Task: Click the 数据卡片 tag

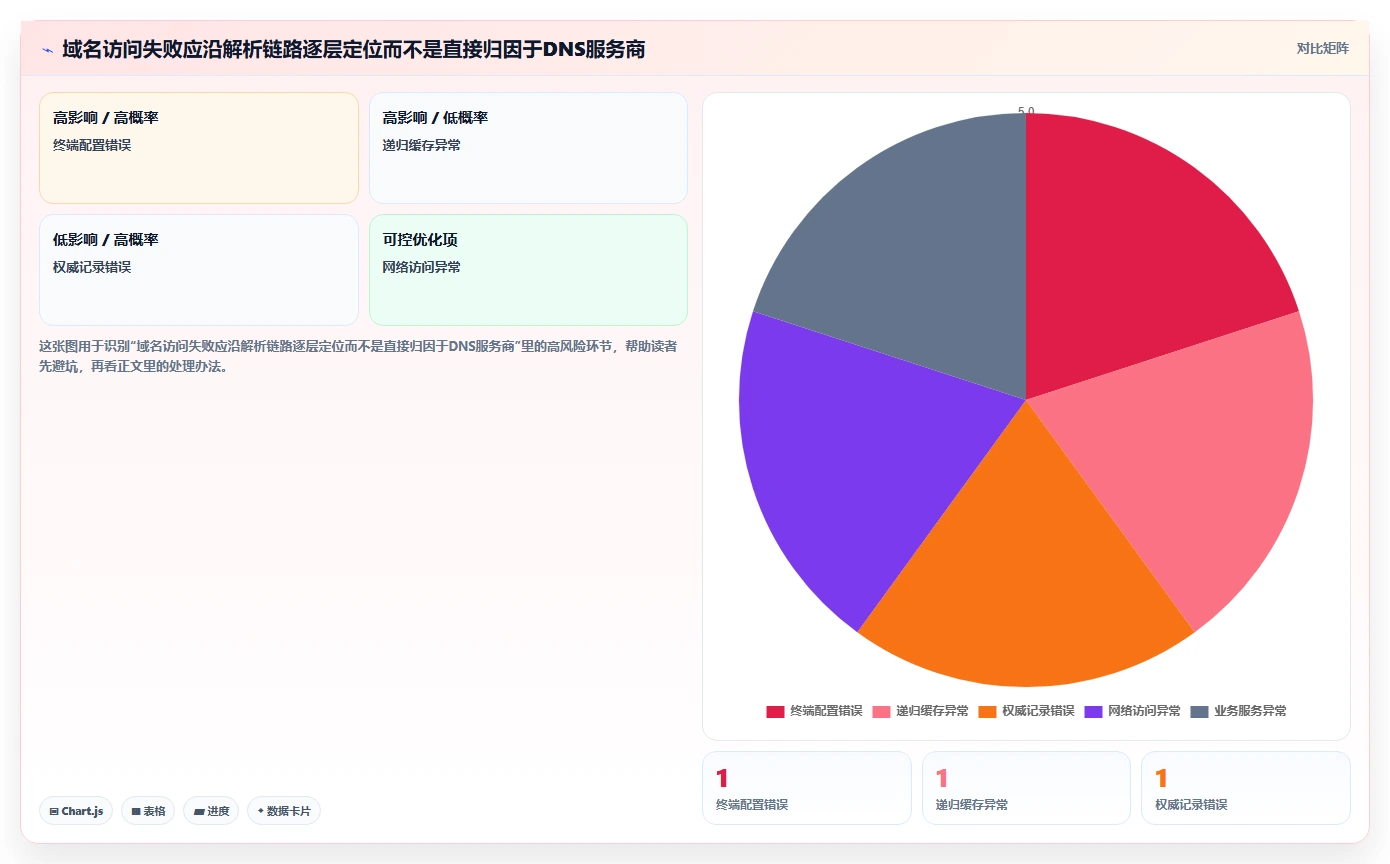Action: coord(284,811)
